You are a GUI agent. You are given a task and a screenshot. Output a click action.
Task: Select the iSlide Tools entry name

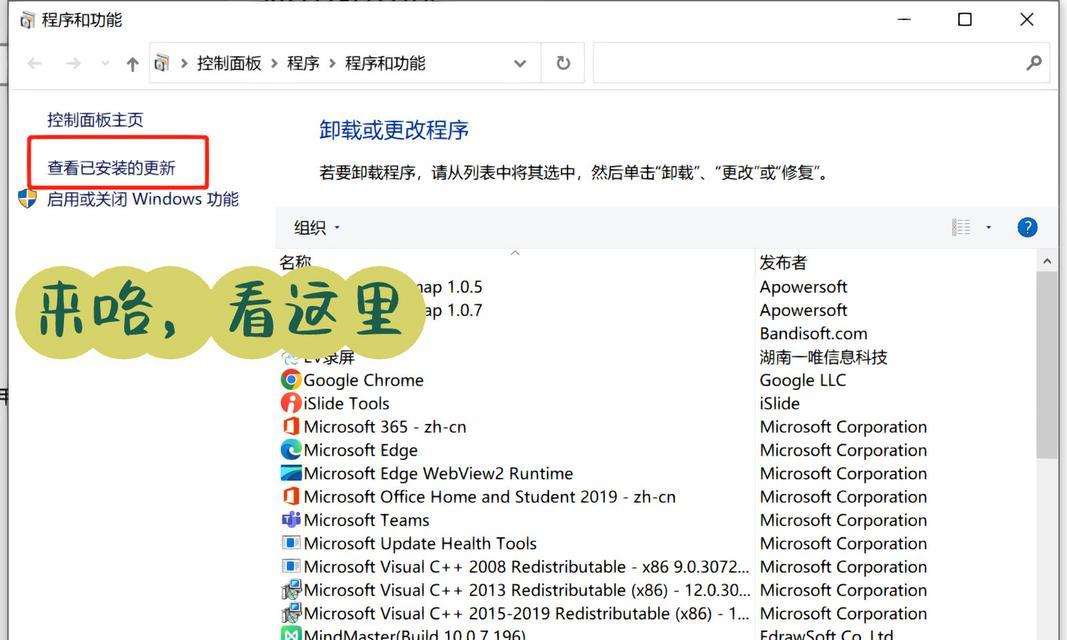click(346, 403)
